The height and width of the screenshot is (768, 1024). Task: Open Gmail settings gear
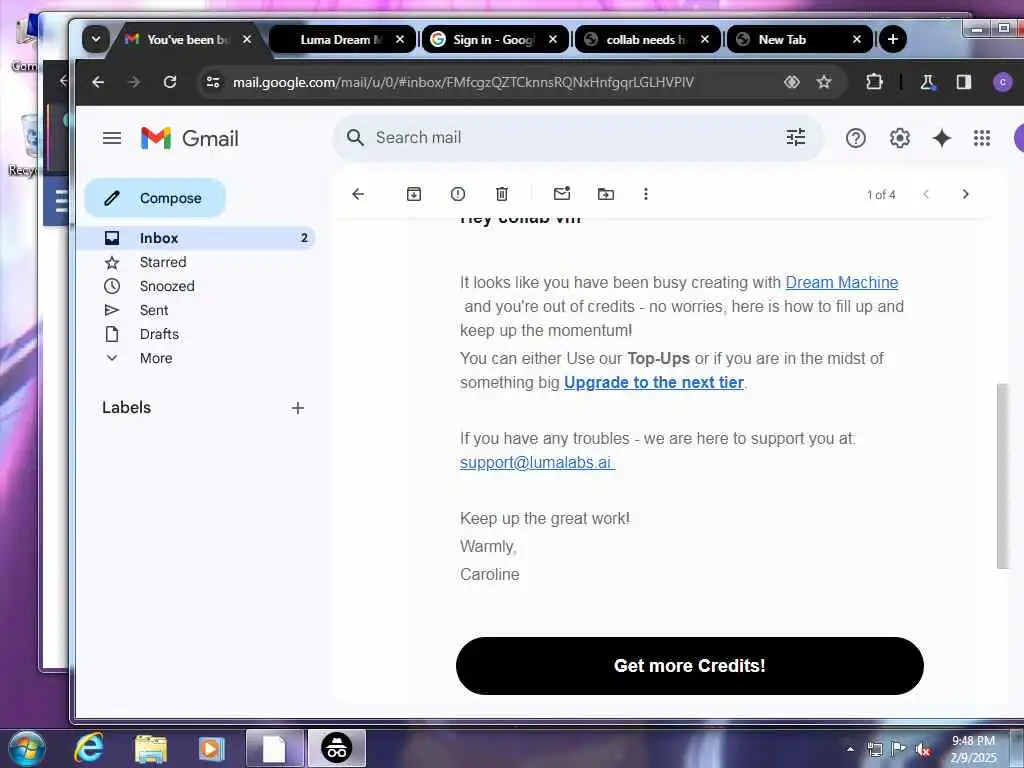coord(899,138)
